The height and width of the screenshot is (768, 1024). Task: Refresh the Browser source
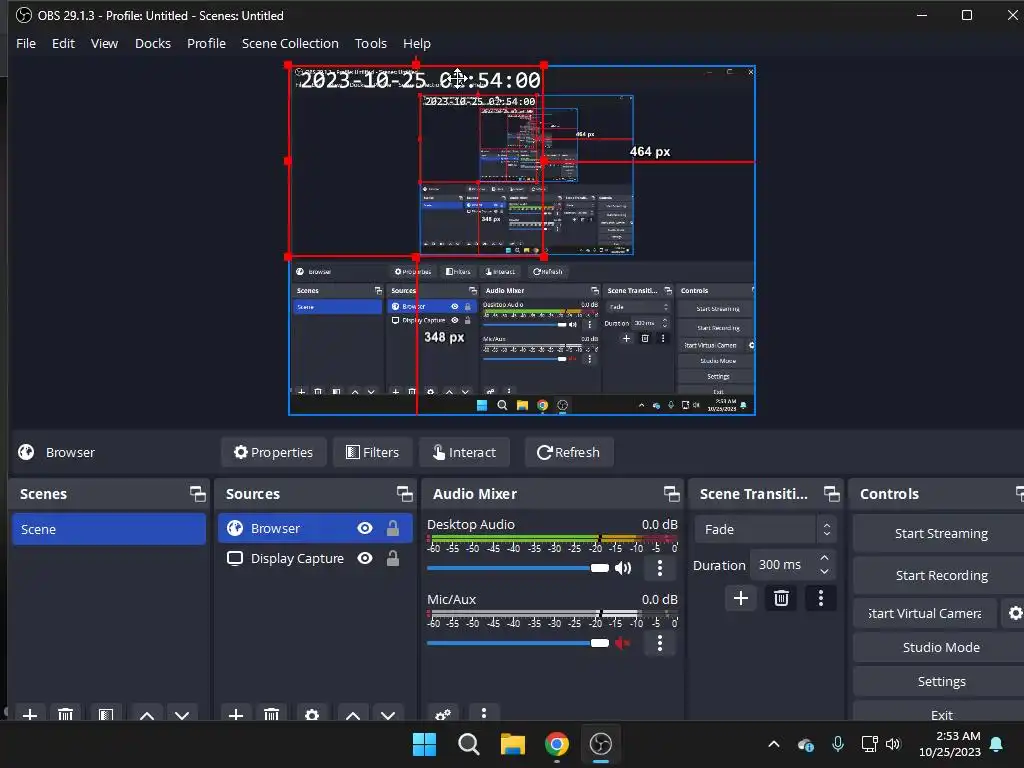tap(568, 452)
